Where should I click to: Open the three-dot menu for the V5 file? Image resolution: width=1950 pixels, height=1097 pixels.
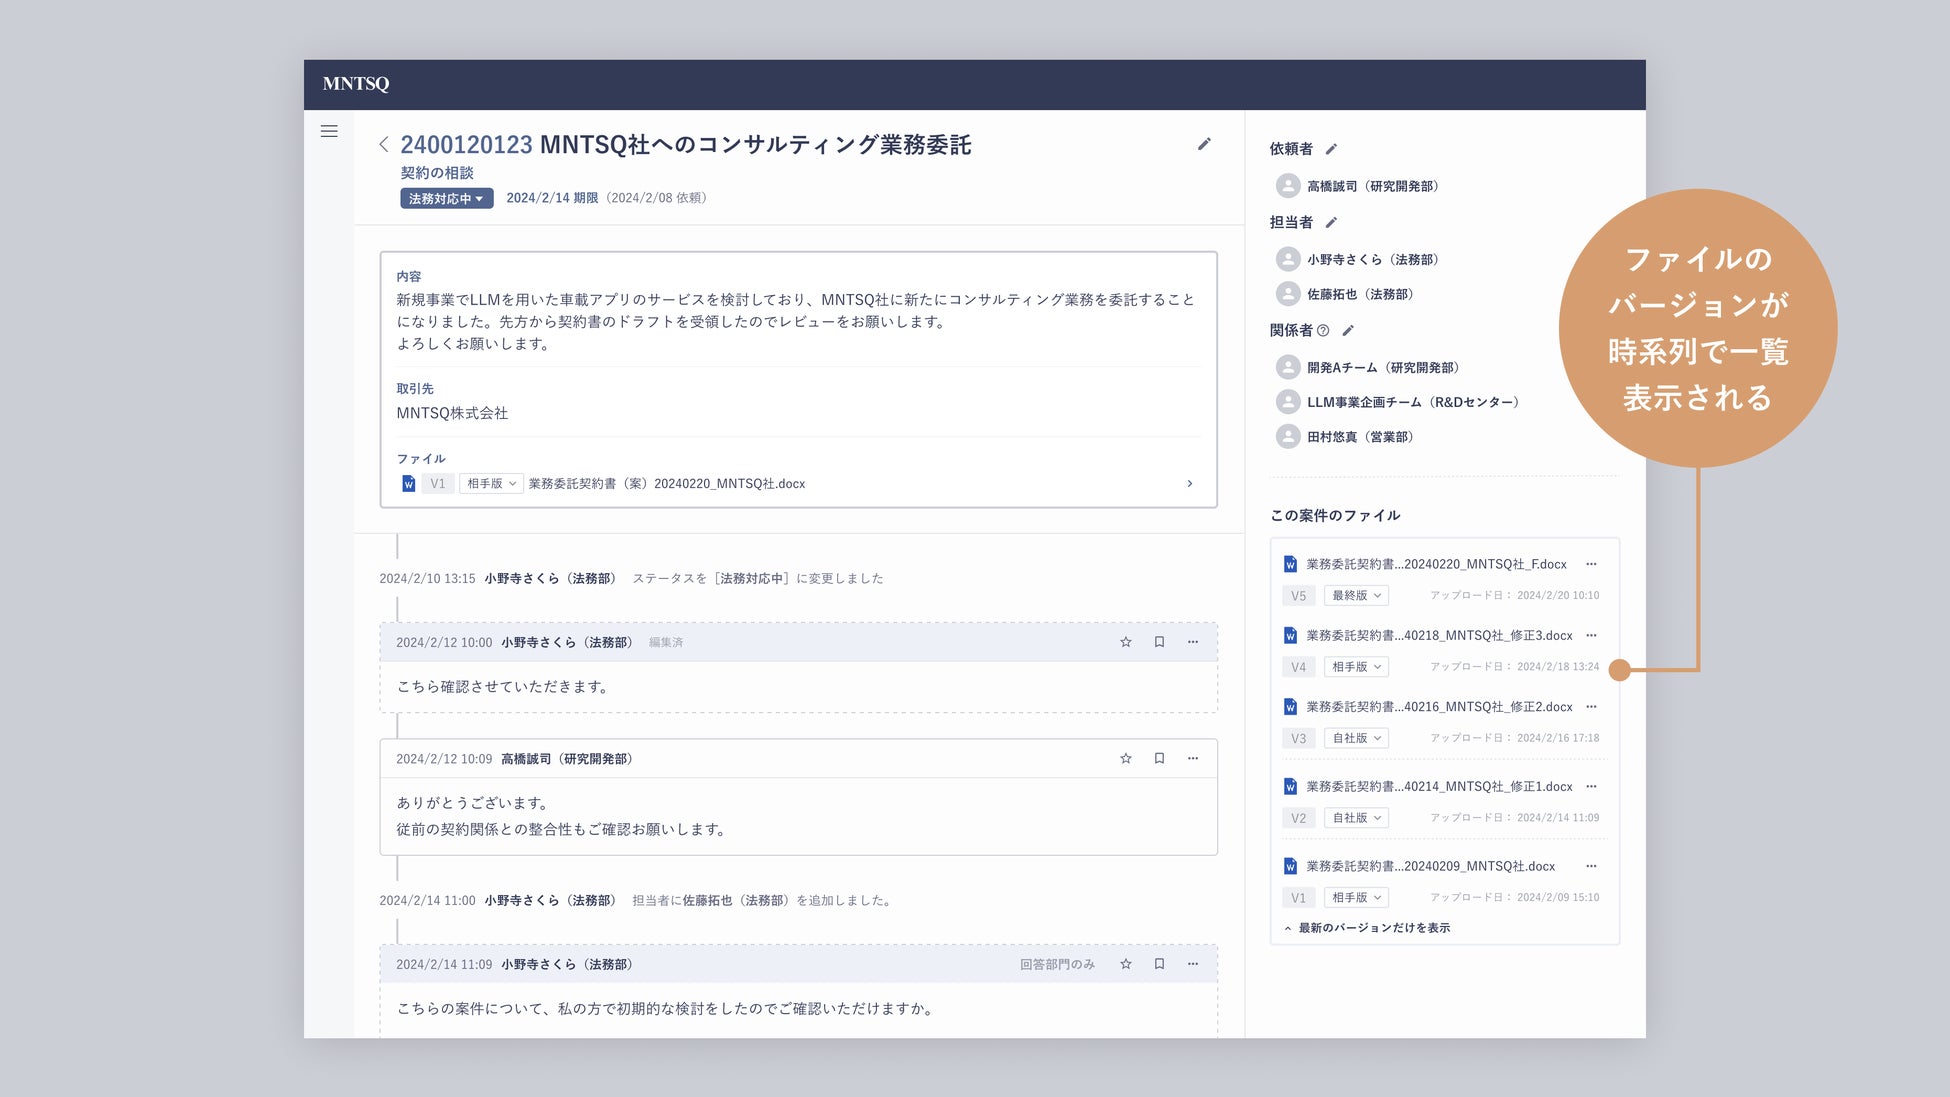click(1591, 564)
